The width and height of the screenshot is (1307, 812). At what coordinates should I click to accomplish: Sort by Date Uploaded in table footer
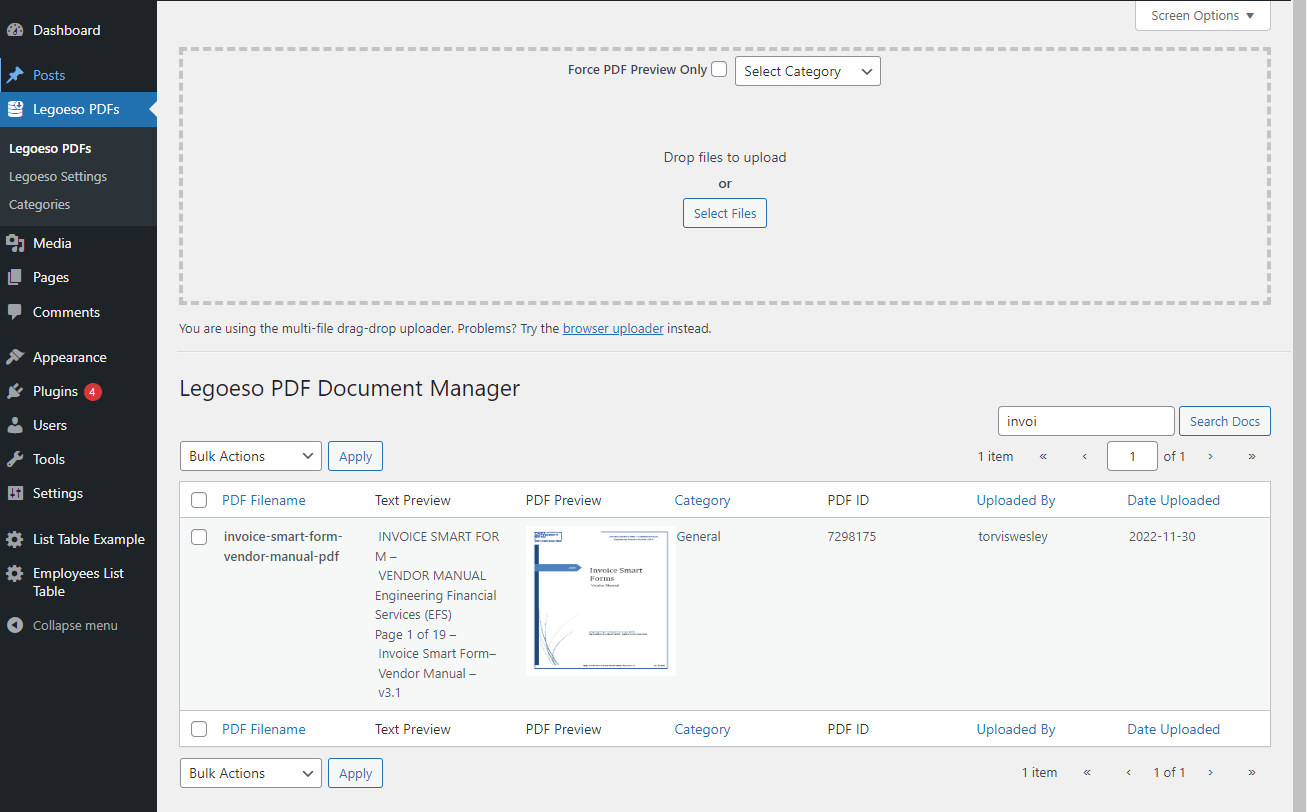point(1174,729)
